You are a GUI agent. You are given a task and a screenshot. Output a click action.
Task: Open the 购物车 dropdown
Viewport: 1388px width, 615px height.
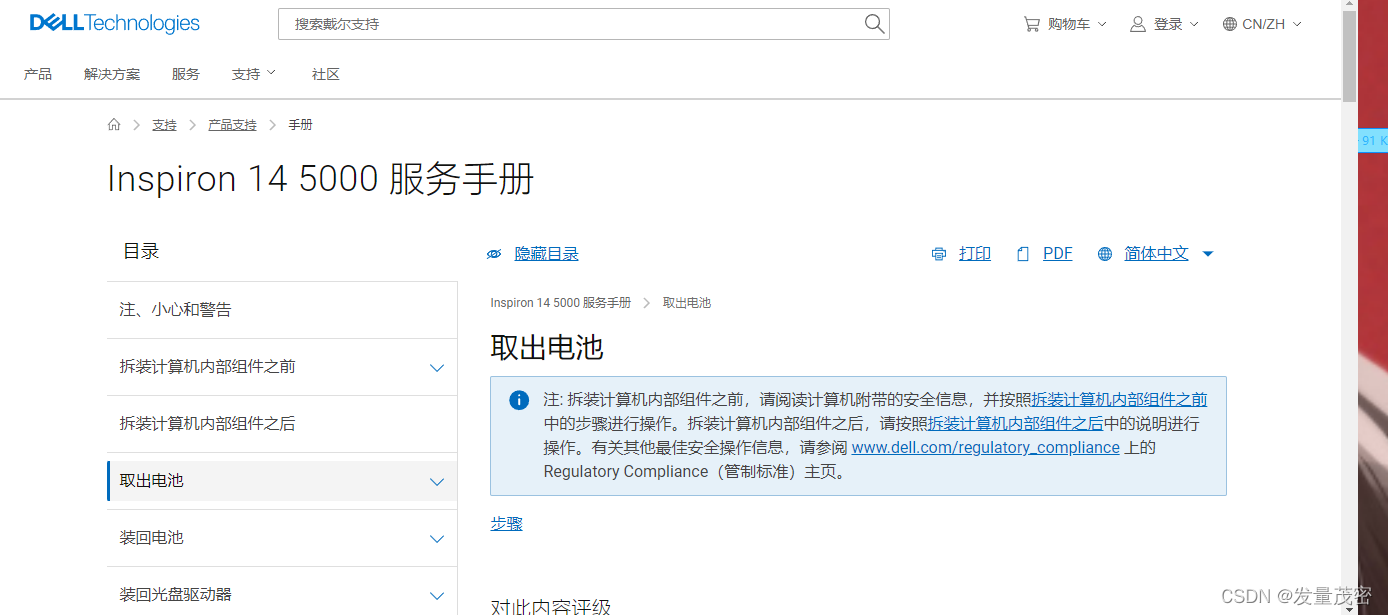(x=1065, y=24)
